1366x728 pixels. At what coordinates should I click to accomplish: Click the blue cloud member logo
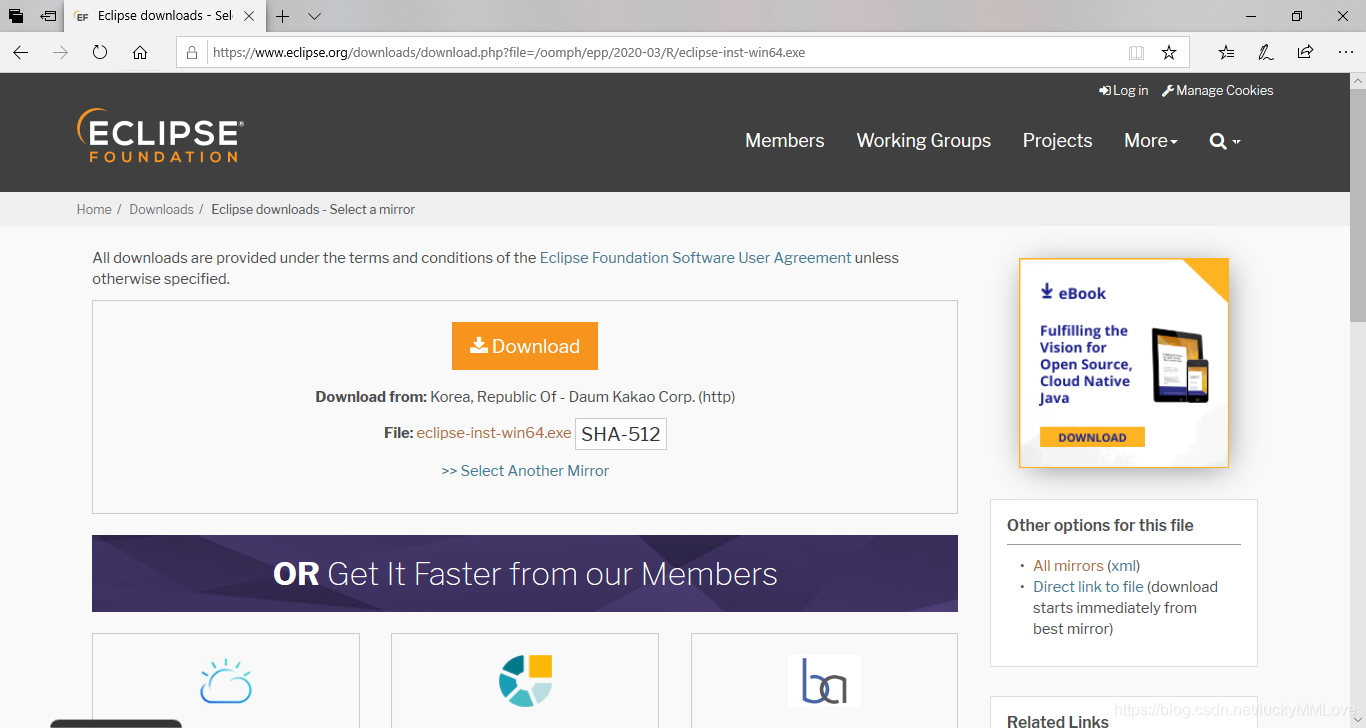click(x=226, y=681)
